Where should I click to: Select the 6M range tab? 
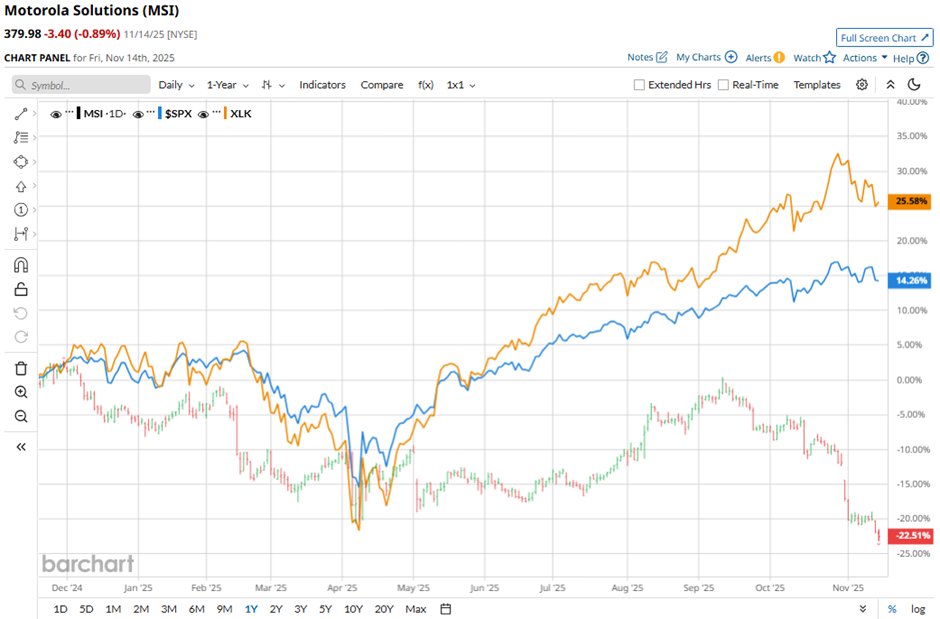pyautogui.click(x=197, y=609)
